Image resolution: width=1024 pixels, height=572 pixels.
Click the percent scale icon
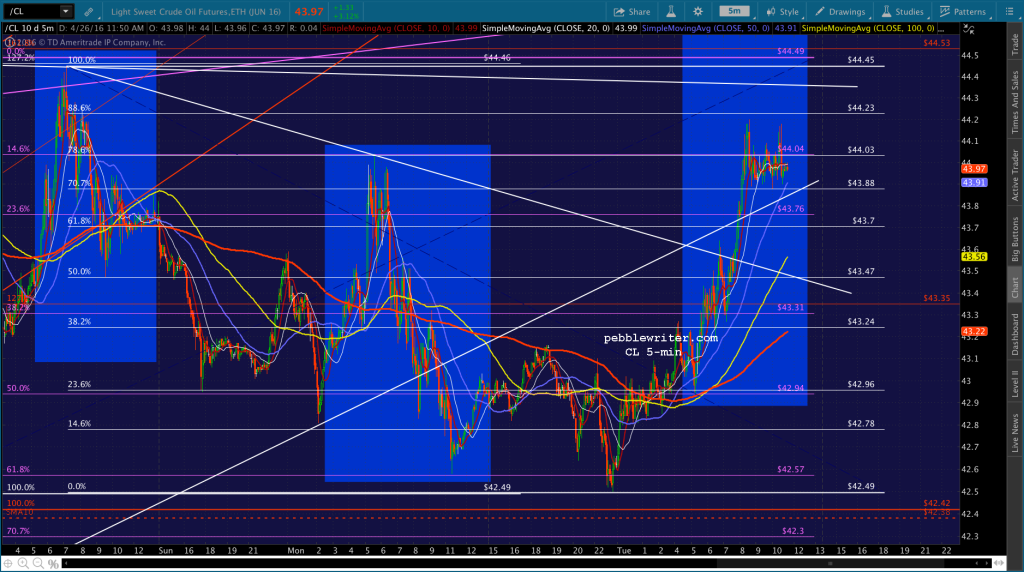coord(53,564)
